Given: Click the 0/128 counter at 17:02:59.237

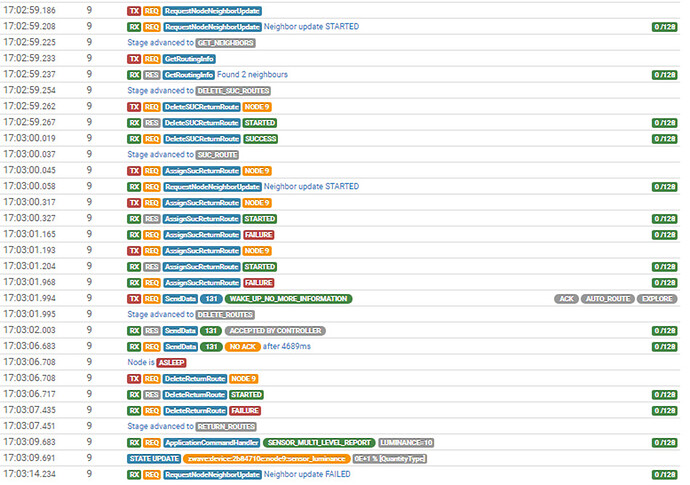Looking at the screenshot, I should 664,75.
